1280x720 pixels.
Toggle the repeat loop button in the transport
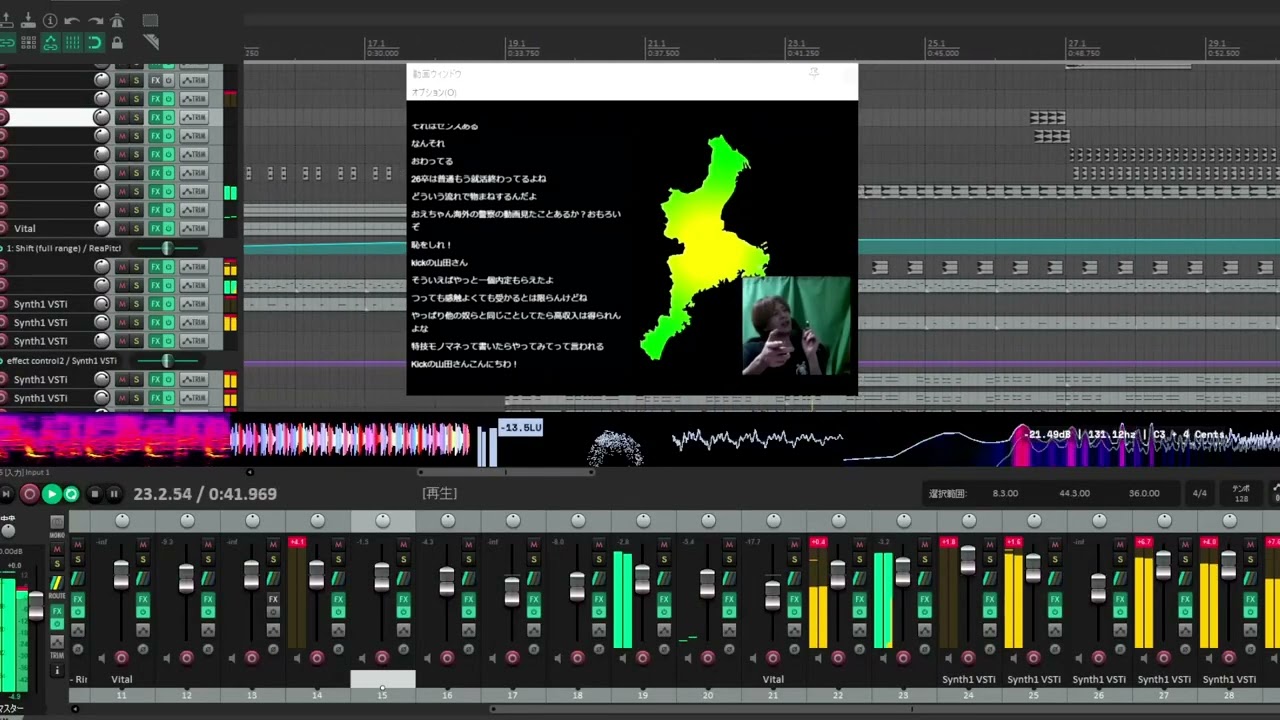[71, 494]
